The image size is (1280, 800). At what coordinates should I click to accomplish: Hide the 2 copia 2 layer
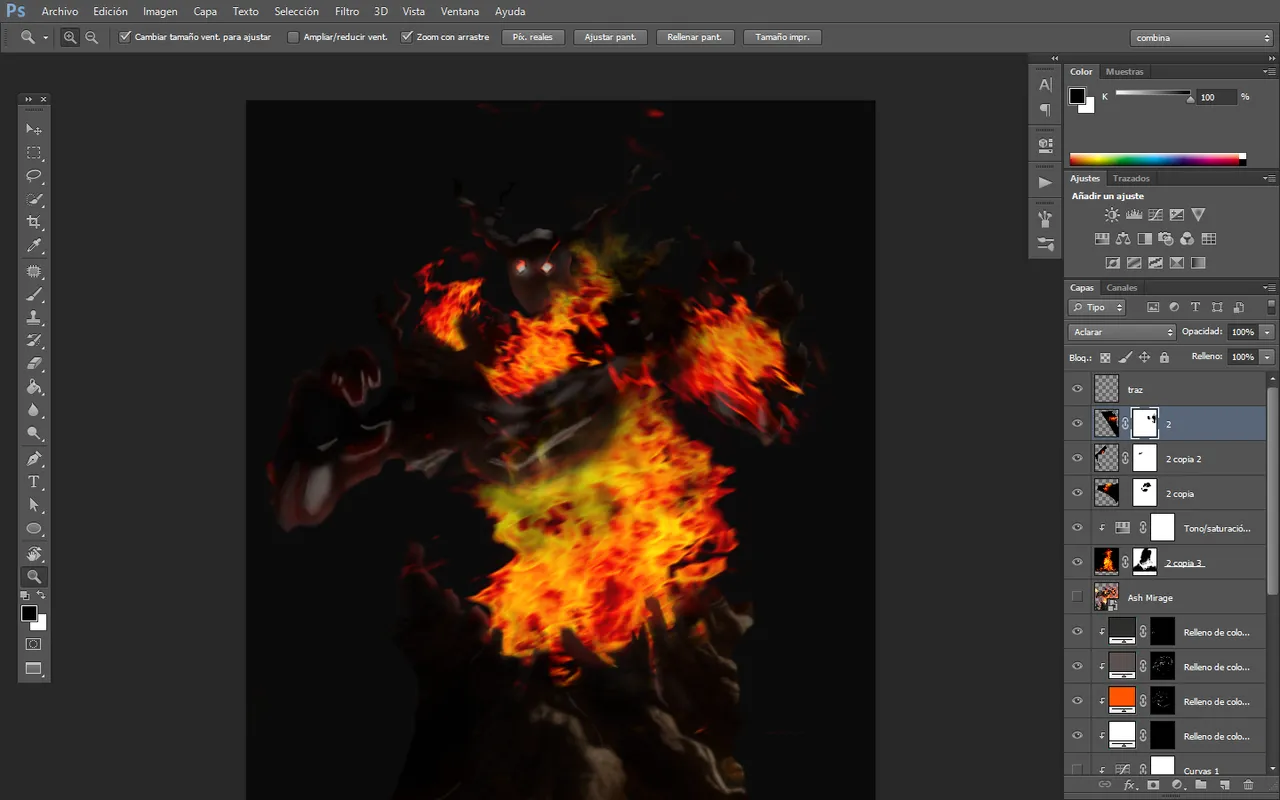tap(1077, 458)
